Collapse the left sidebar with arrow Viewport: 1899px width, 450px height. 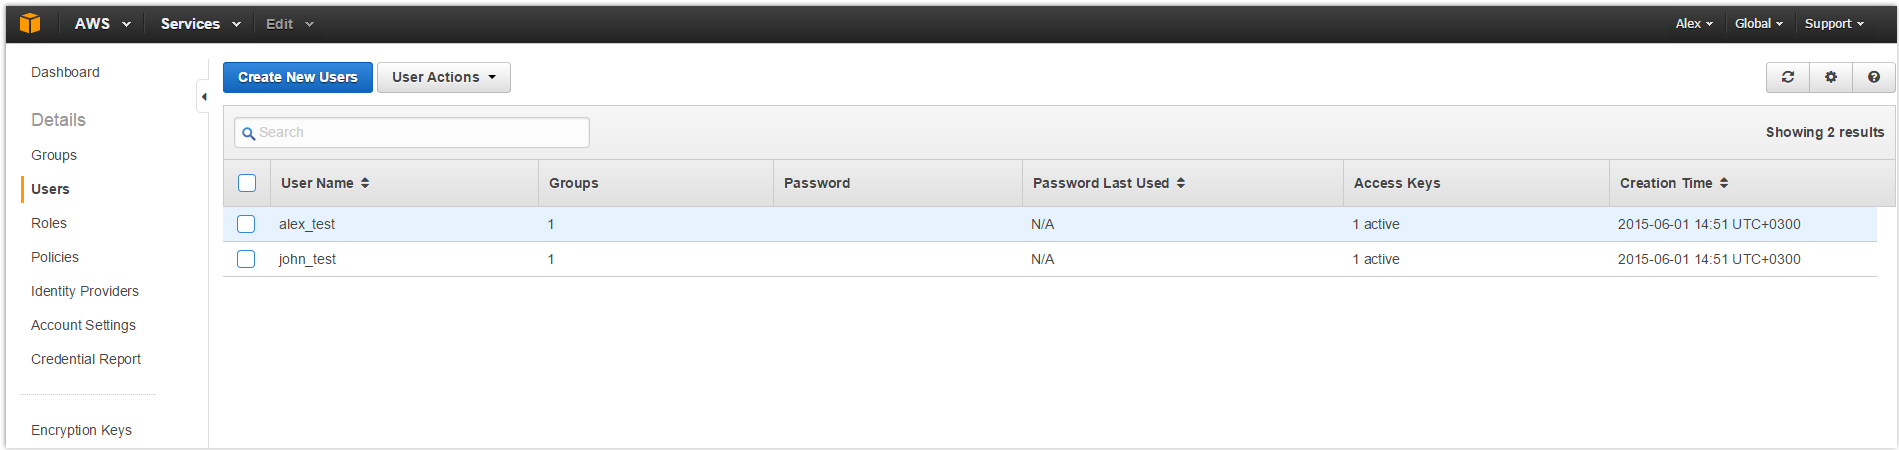pos(203,97)
